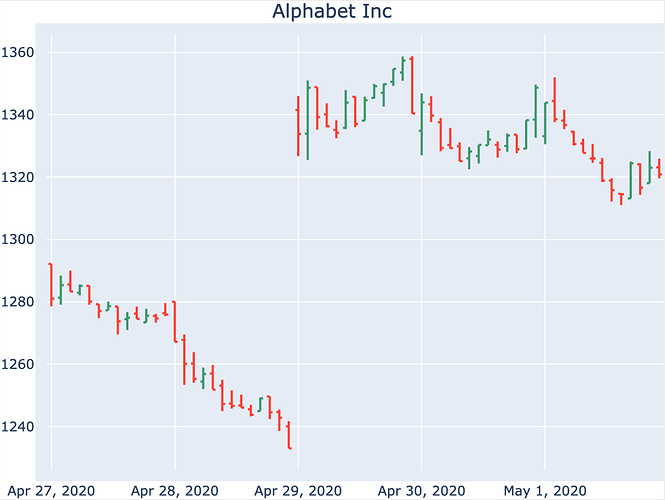
Task: Select the tall red bar on the Apr 28 gridline
Action: click(x=174, y=321)
